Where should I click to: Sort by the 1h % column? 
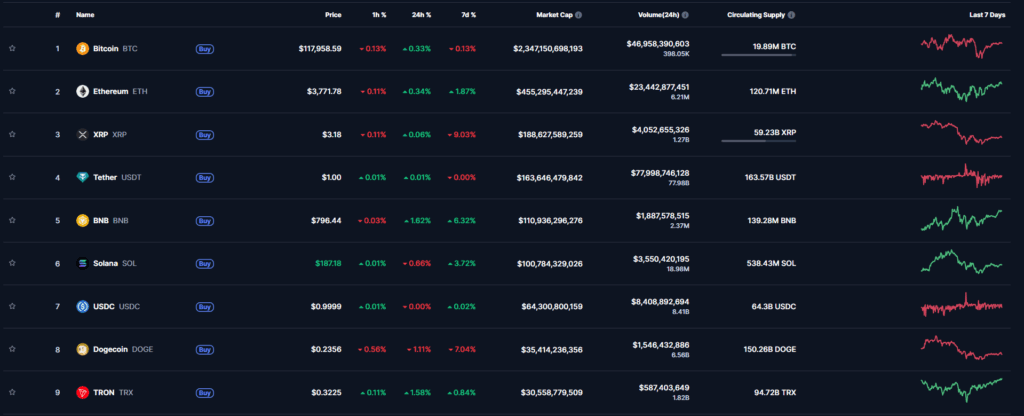click(x=378, y=14)
